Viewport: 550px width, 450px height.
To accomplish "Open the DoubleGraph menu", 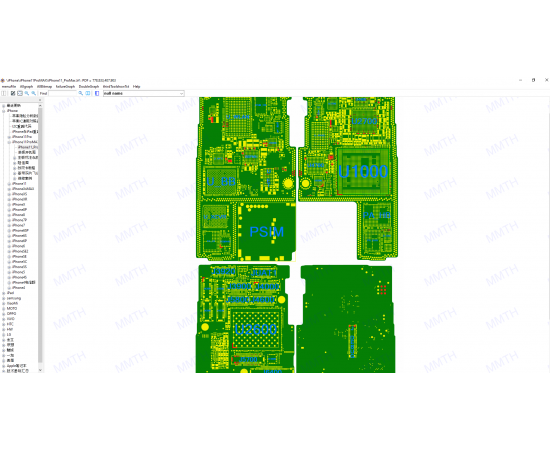I will click(x=89, y=86).
